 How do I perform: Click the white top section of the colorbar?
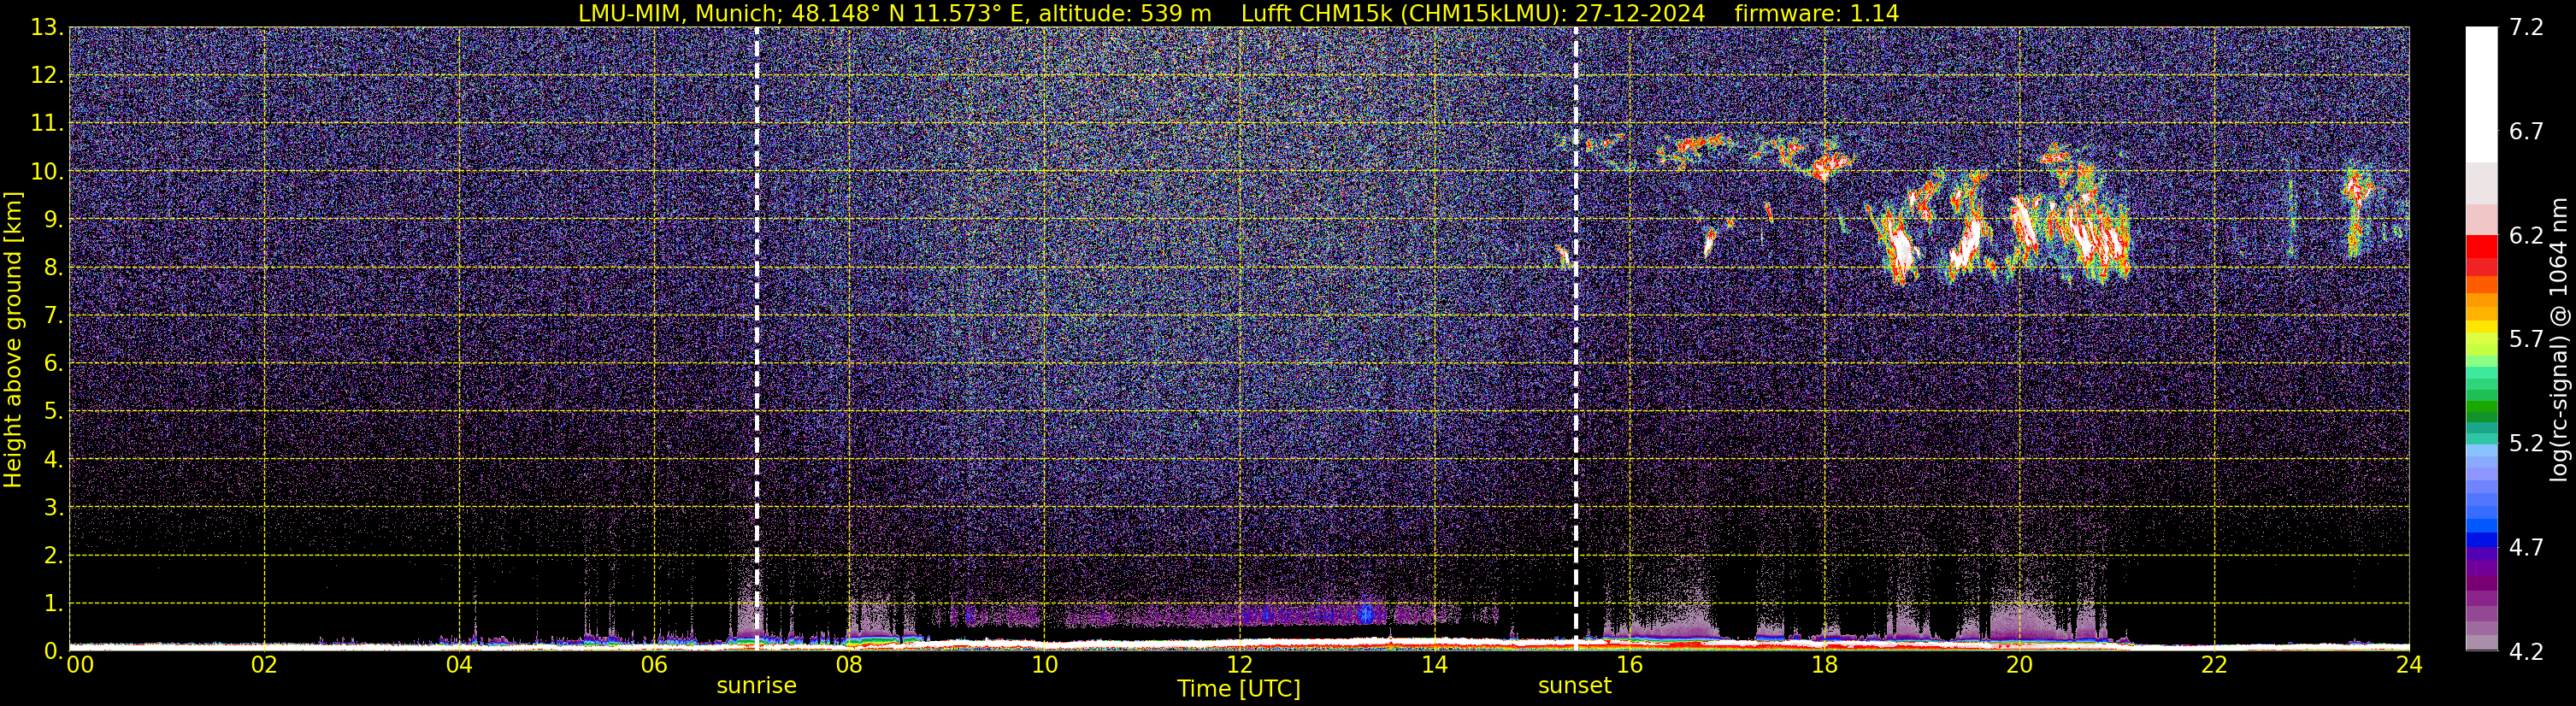[2481, 95]
